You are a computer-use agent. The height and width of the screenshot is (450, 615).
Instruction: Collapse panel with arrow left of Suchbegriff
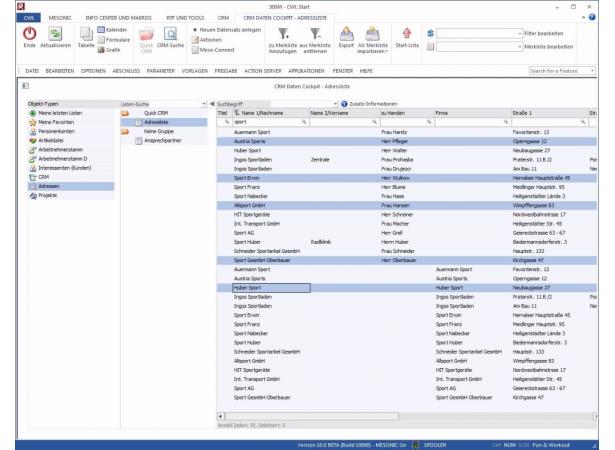pos(212,104)
